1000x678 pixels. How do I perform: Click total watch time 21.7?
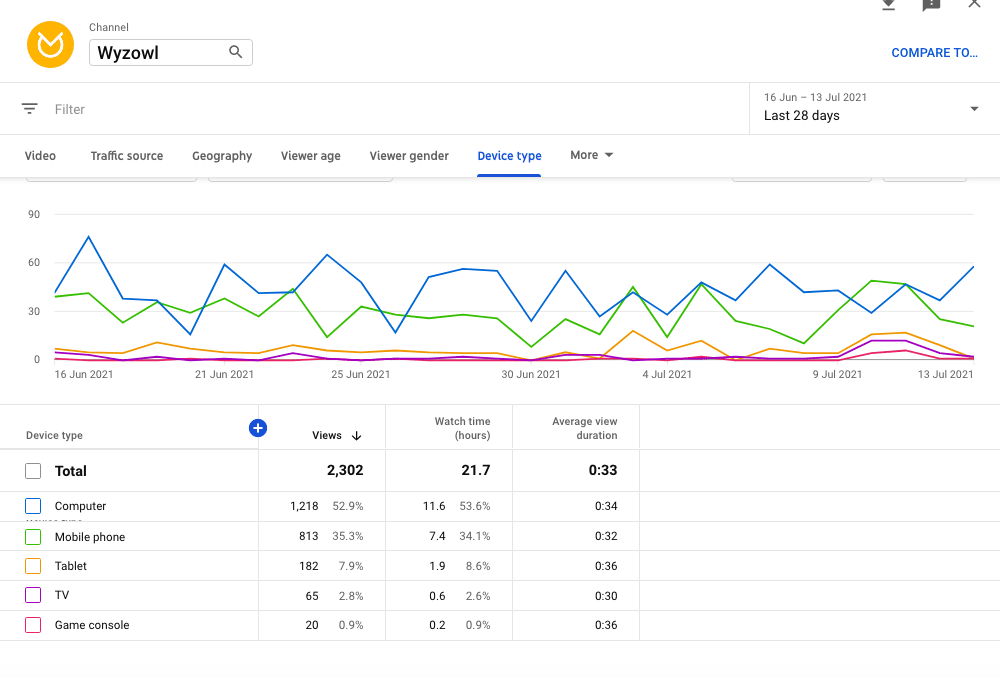(476, 471)
